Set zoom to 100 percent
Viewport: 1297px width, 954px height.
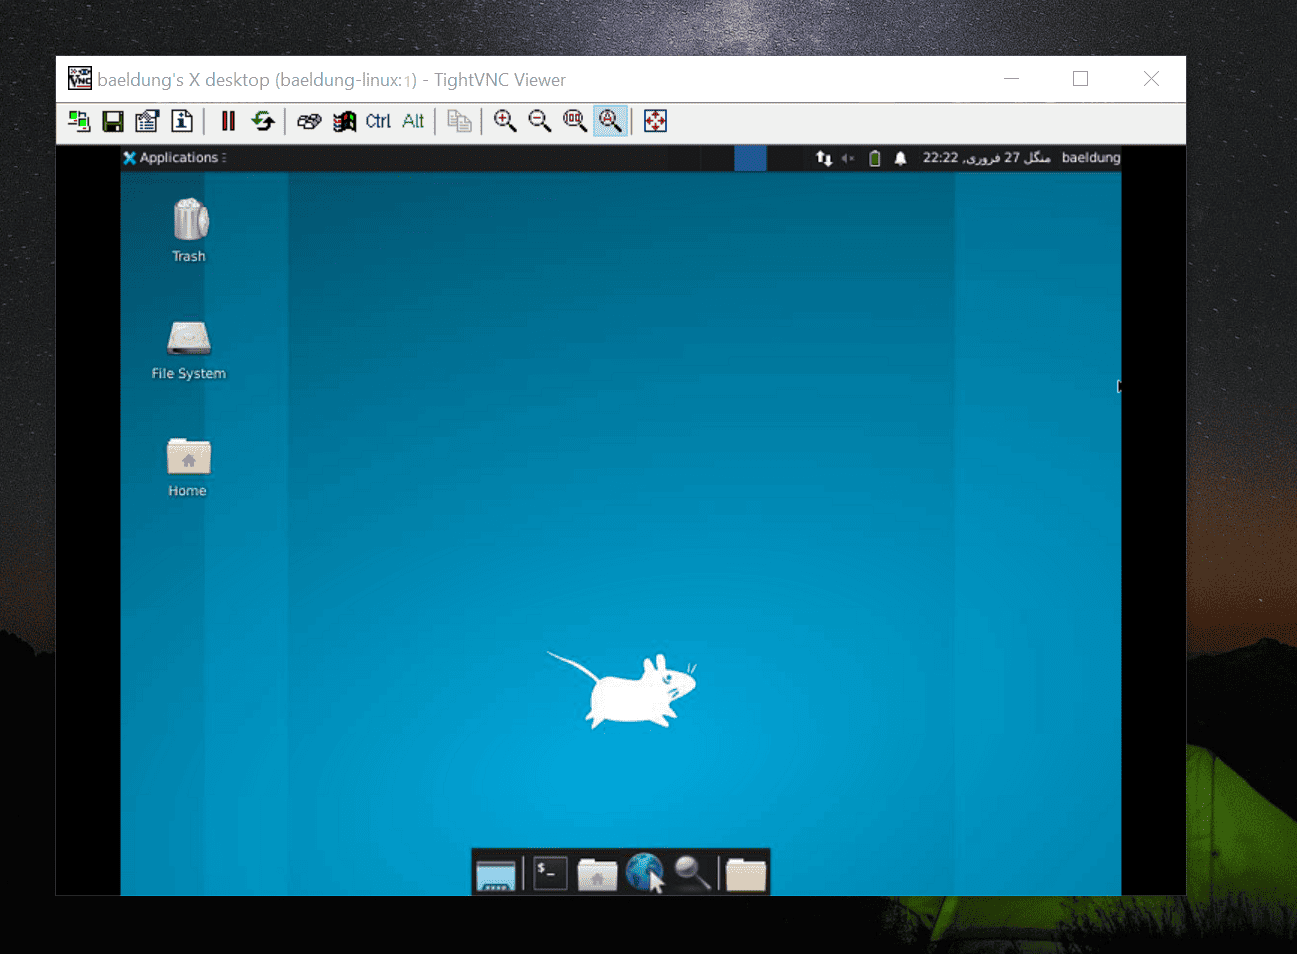tap(575, 121)
